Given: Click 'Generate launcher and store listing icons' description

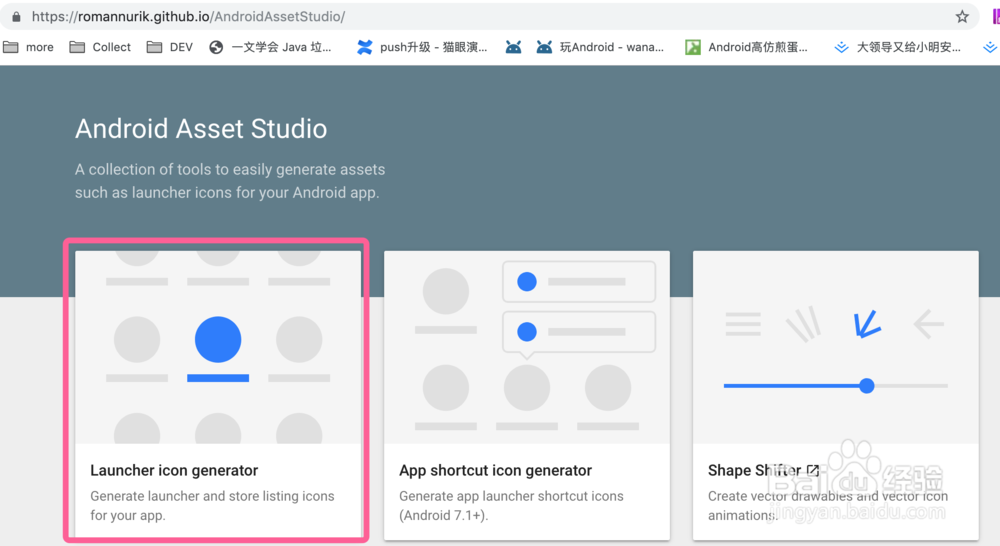Looking at the screenshot, I should pos(212,505).
